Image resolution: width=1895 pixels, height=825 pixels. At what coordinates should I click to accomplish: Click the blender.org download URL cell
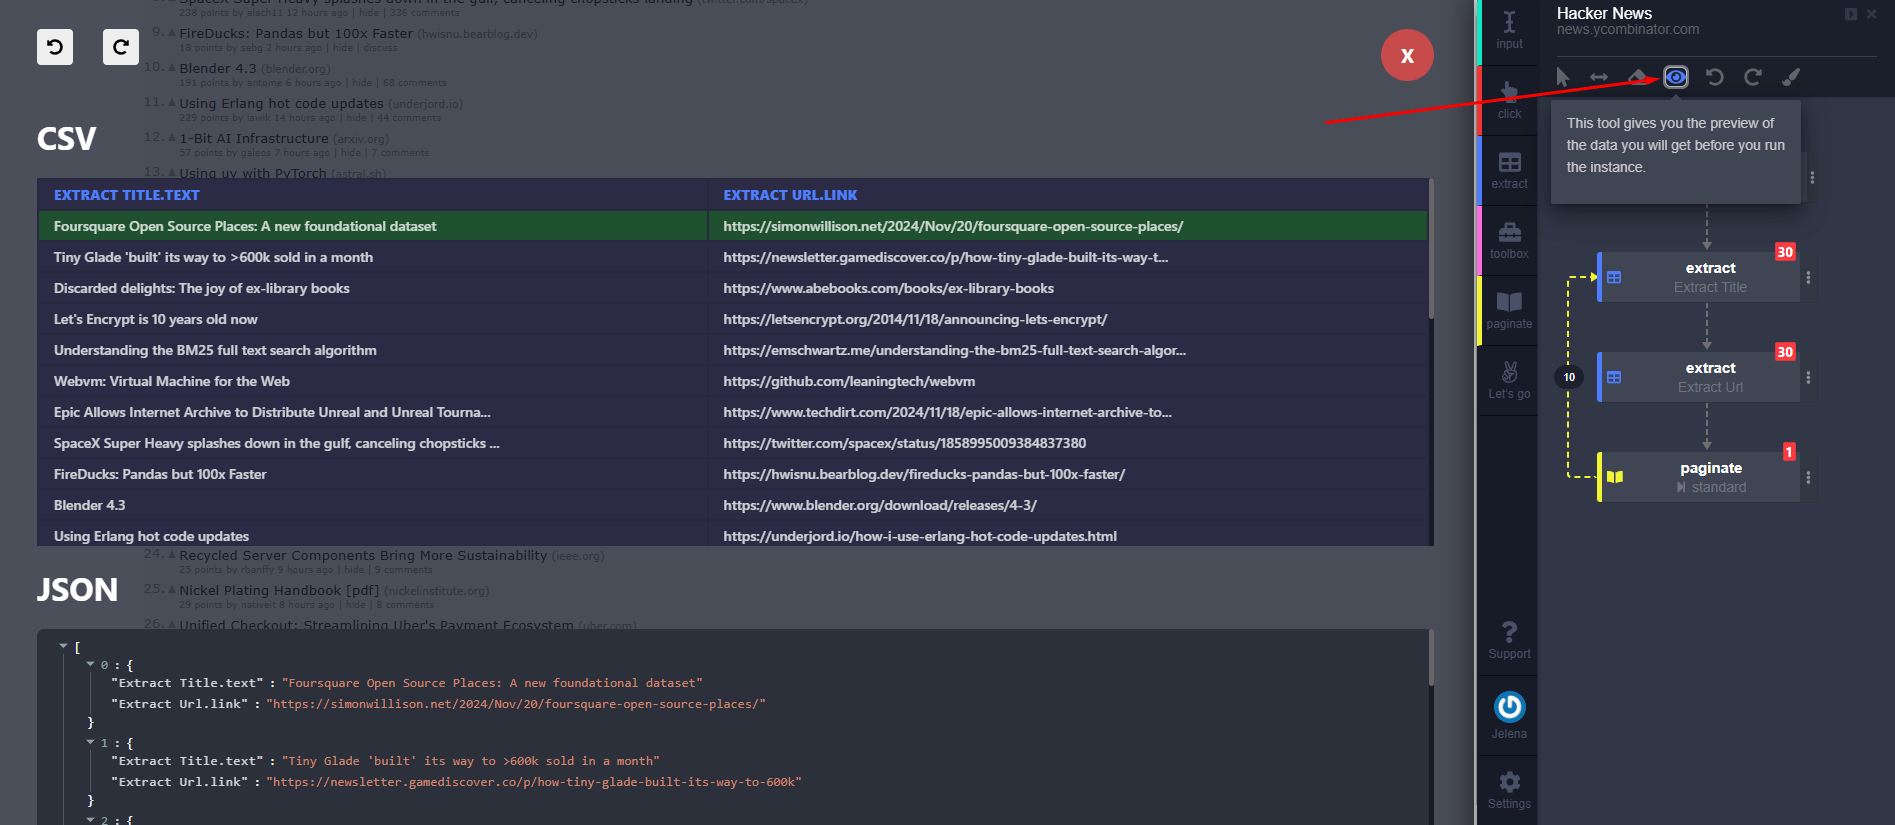pyautogui.click(x=1068, y=505)
